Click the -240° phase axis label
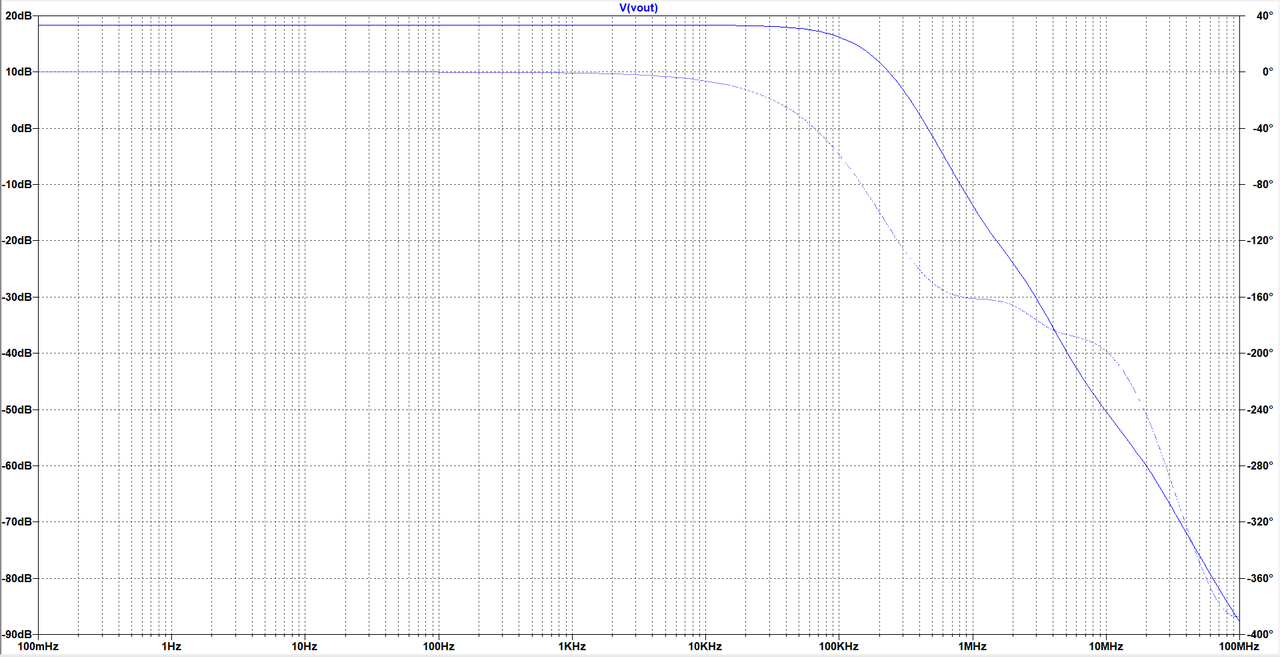Viewport: 1280px width, 657px height. click(1262, 410)
